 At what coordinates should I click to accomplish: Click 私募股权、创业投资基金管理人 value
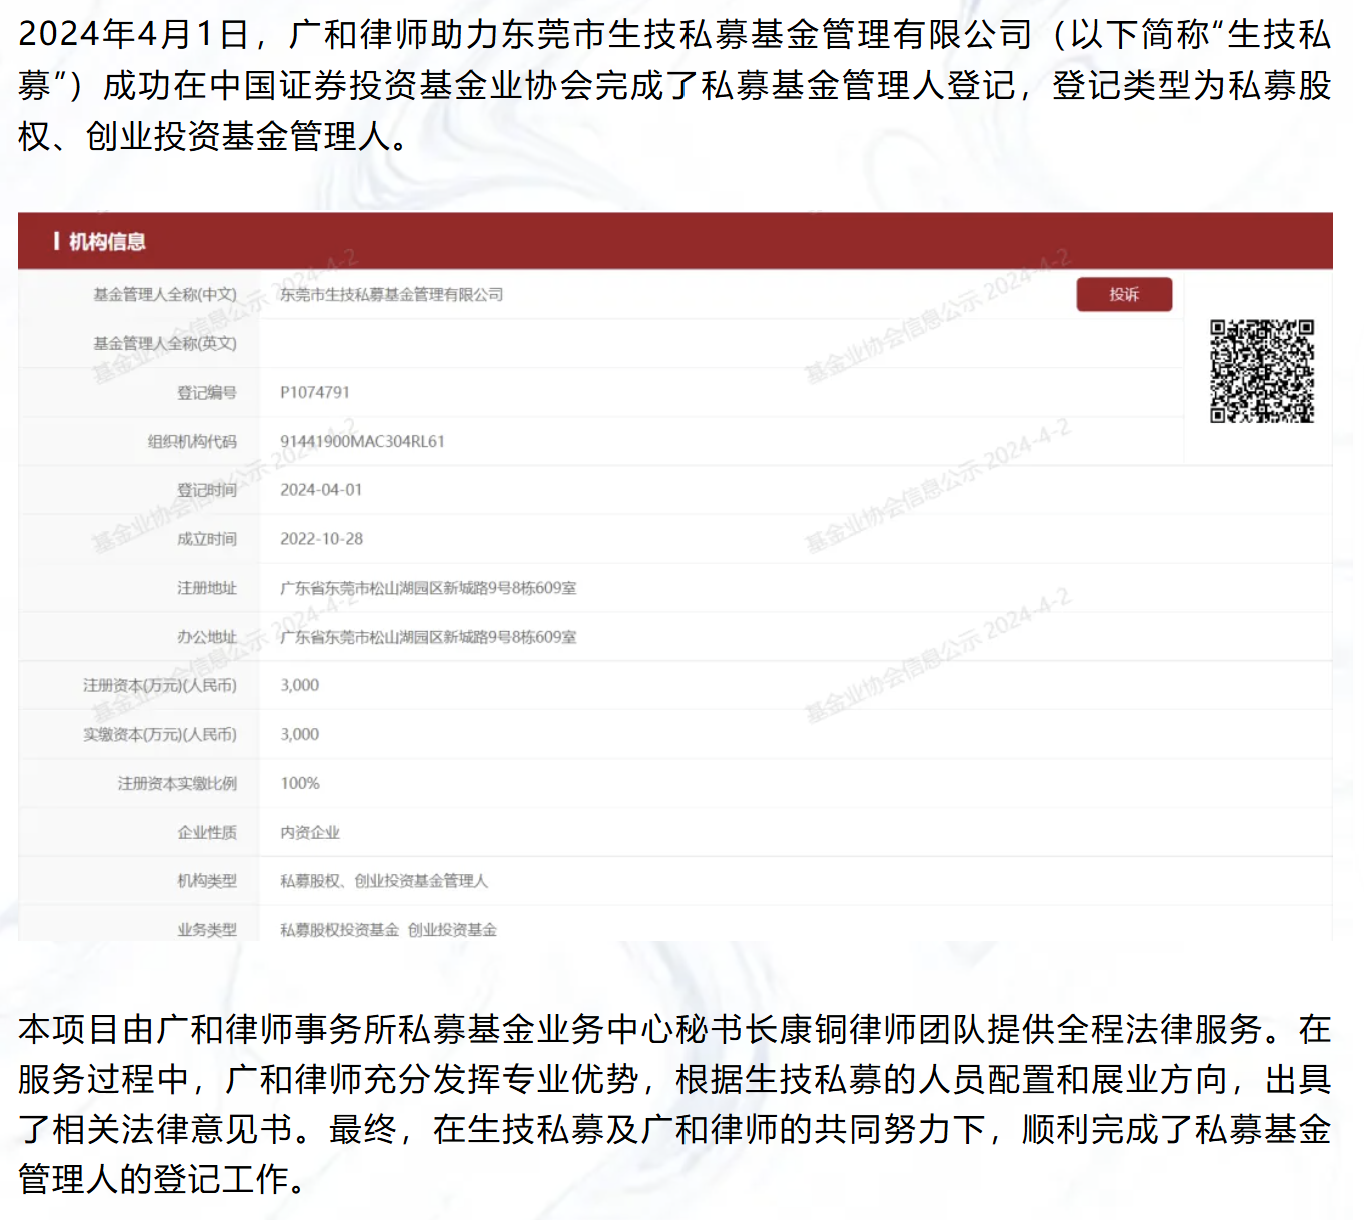(x=384, y=881)
